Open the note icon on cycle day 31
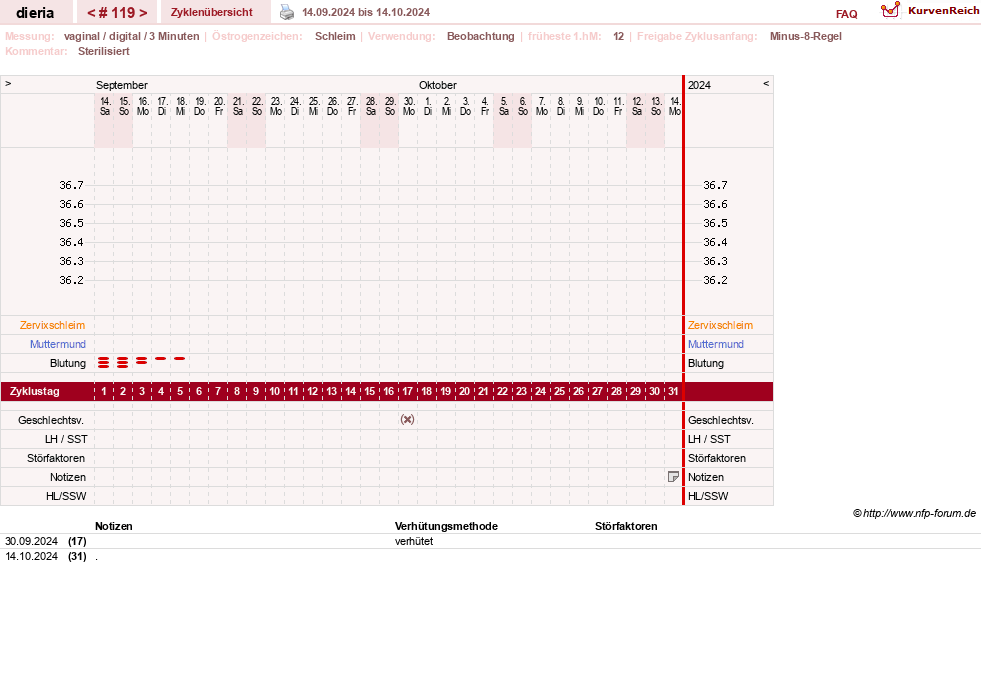Screen dimensions: 981x685 [673, 477]
